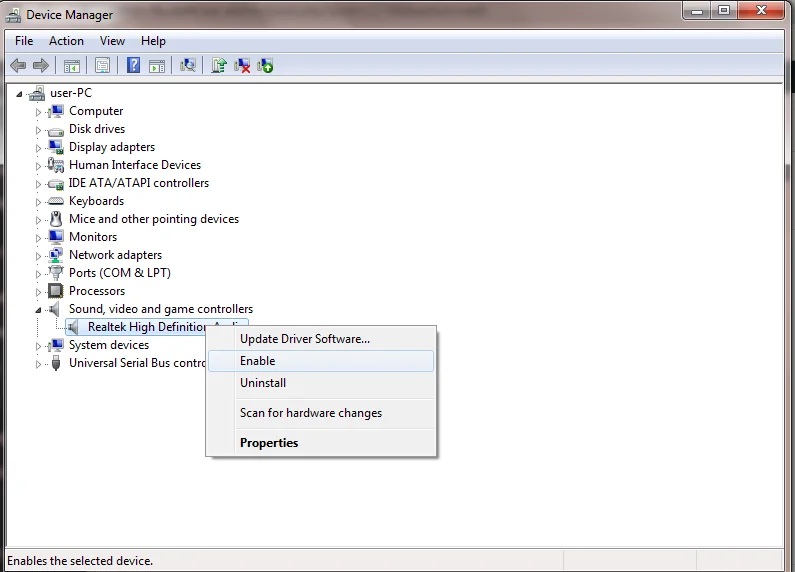
Task: Collapse Sound, video and game controllers
Action: pos(38,310)
